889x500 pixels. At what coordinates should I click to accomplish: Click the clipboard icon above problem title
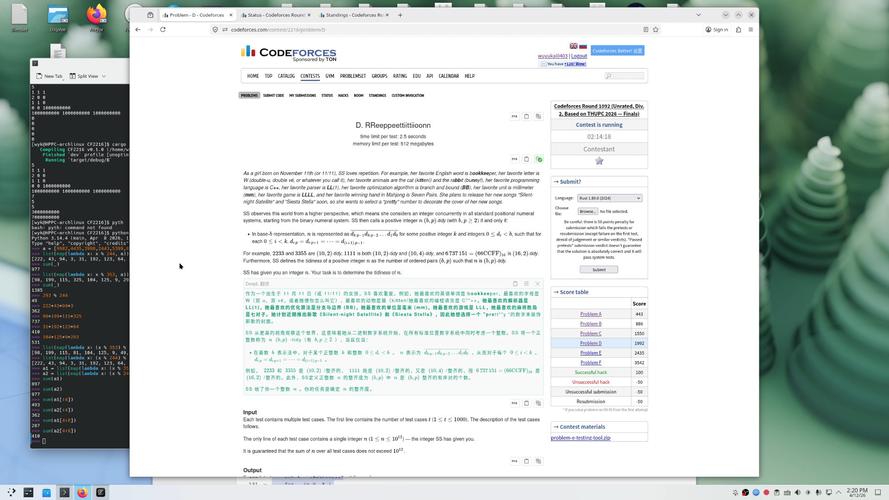click(526, 116)
